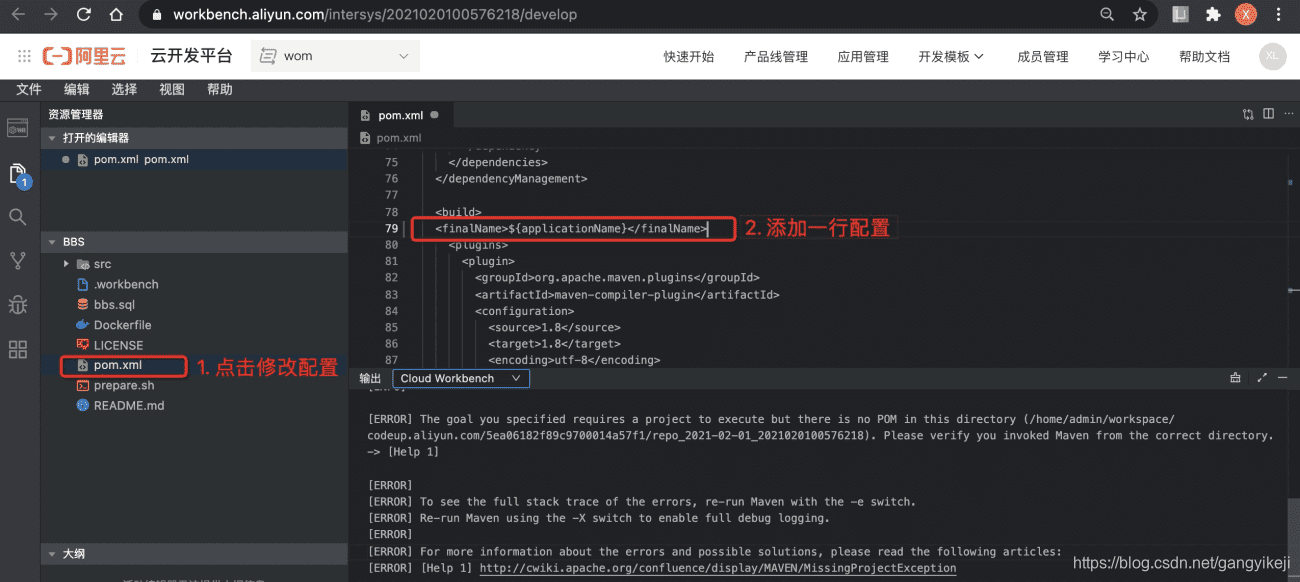Open the 选择 menu
The width and height of the screenshot is (1300, 582).
[124, 89]
